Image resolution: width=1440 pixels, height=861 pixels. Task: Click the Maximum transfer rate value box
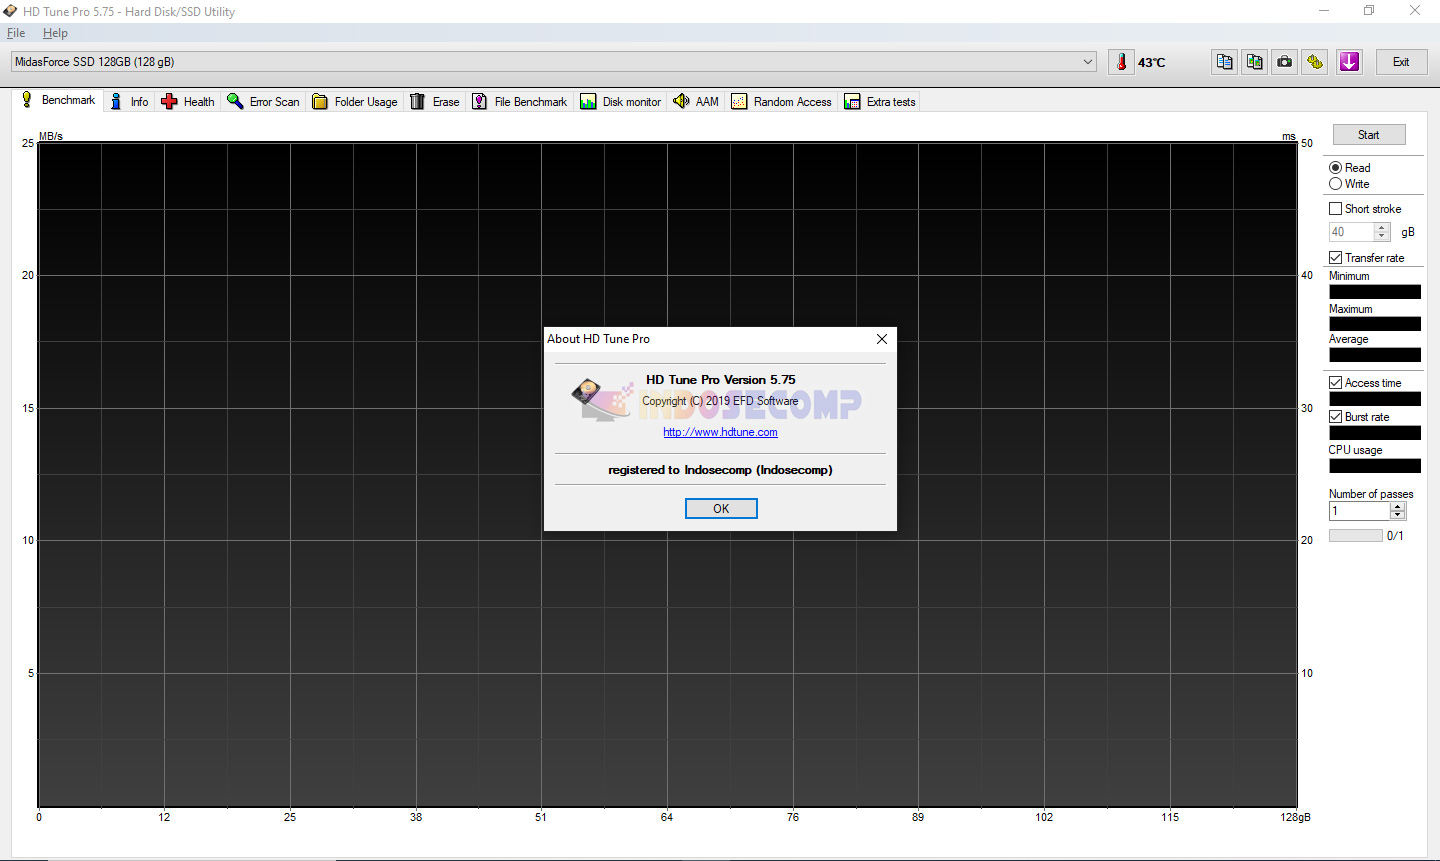point(1375,324)
